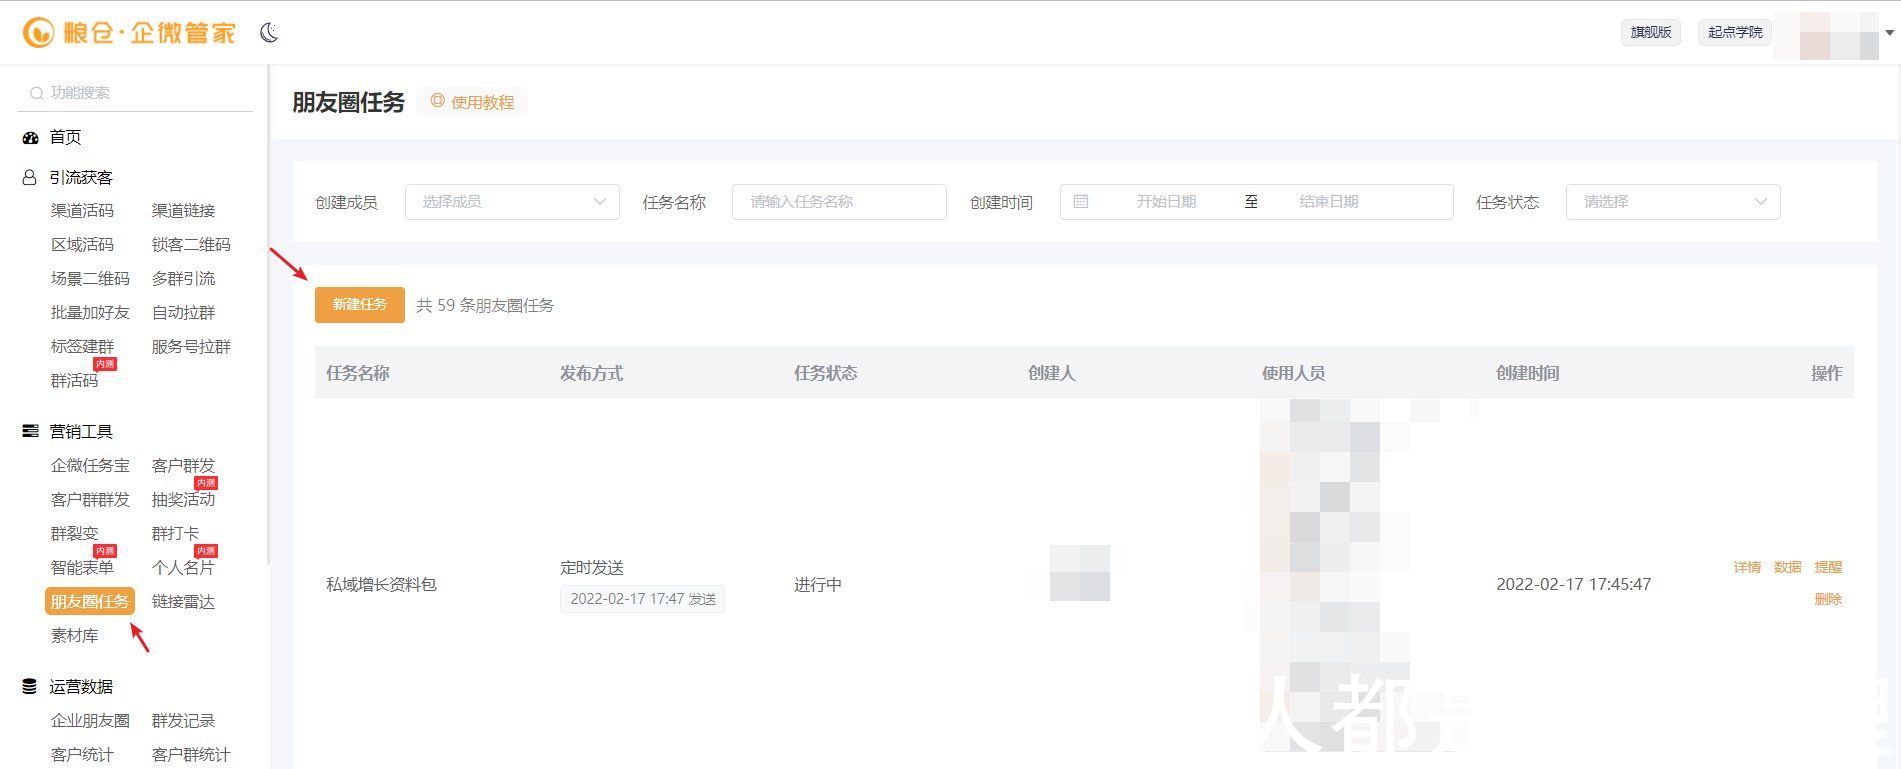Open 渠道链接 menu item
Image resolution: width=1901 pixels, height=769 pixels.
coord(183,211)
